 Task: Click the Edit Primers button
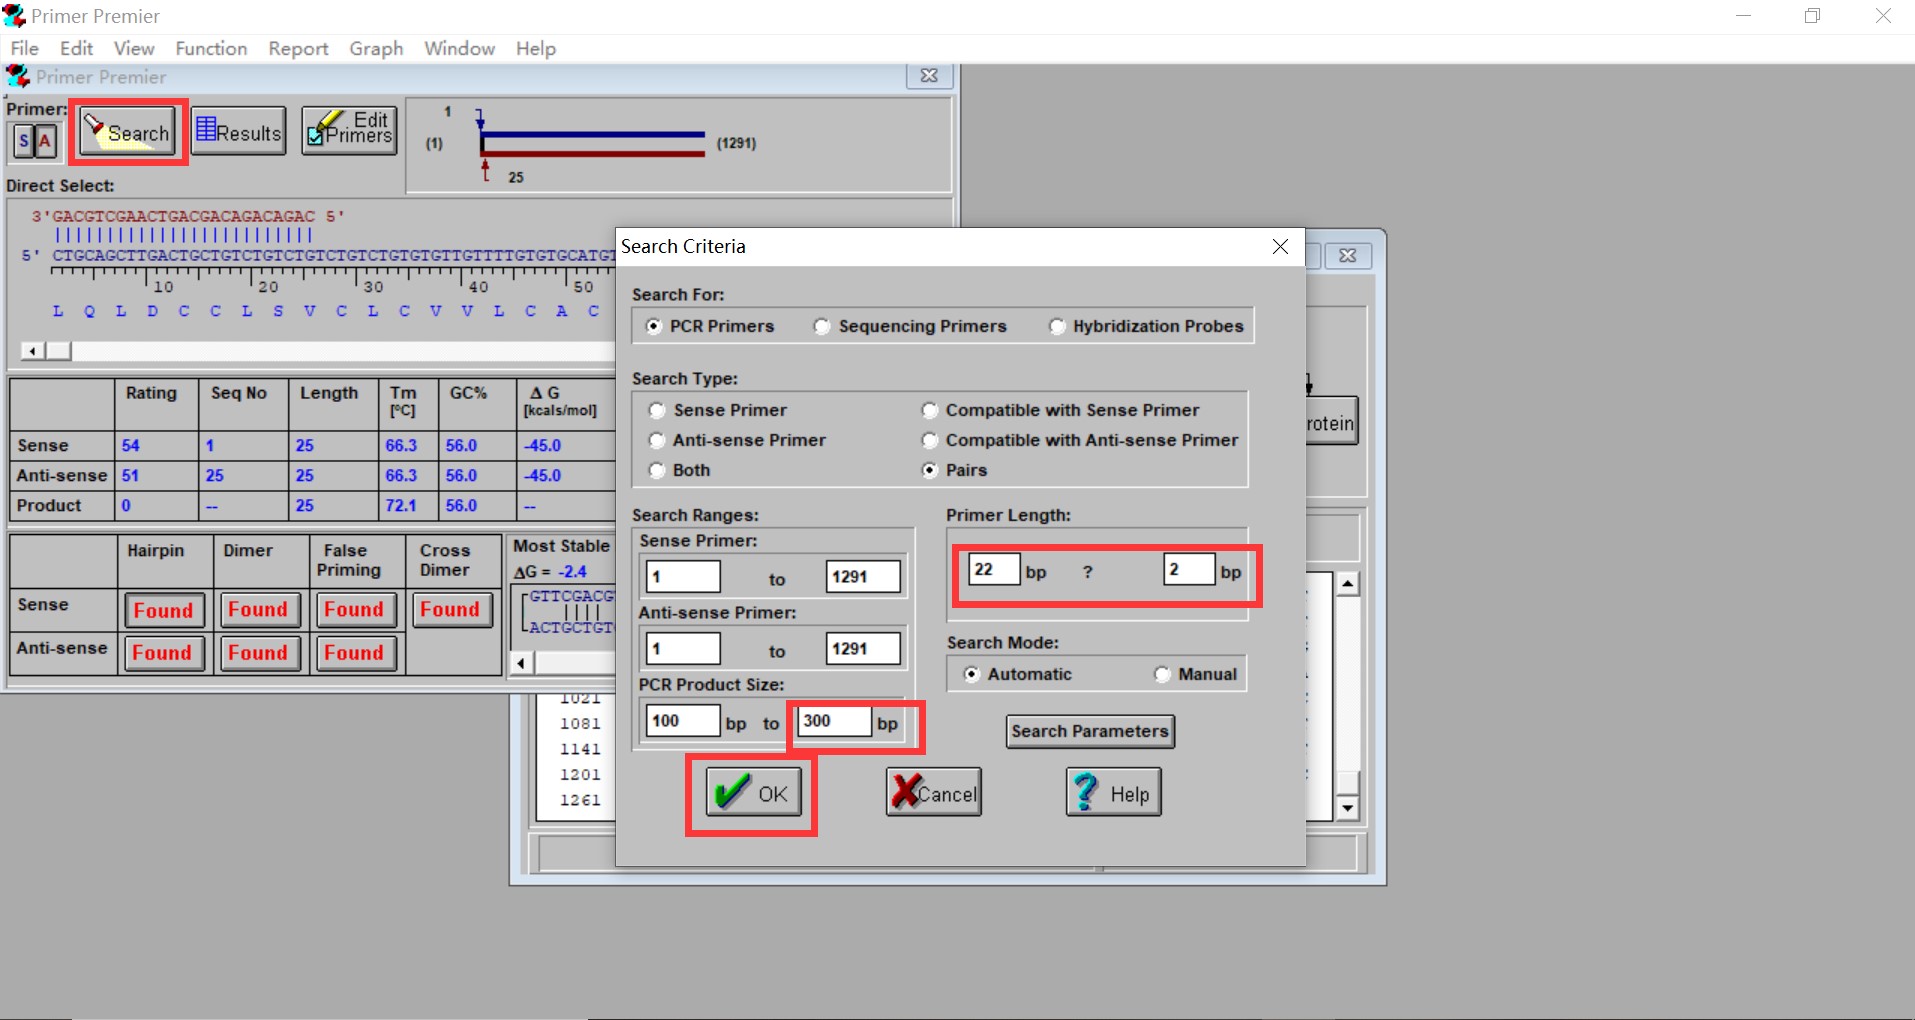(x=349, y=131)
